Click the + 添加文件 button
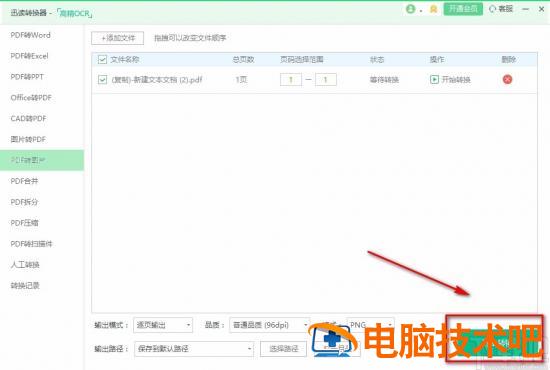The image size is (550, 370). pos(118,38)
